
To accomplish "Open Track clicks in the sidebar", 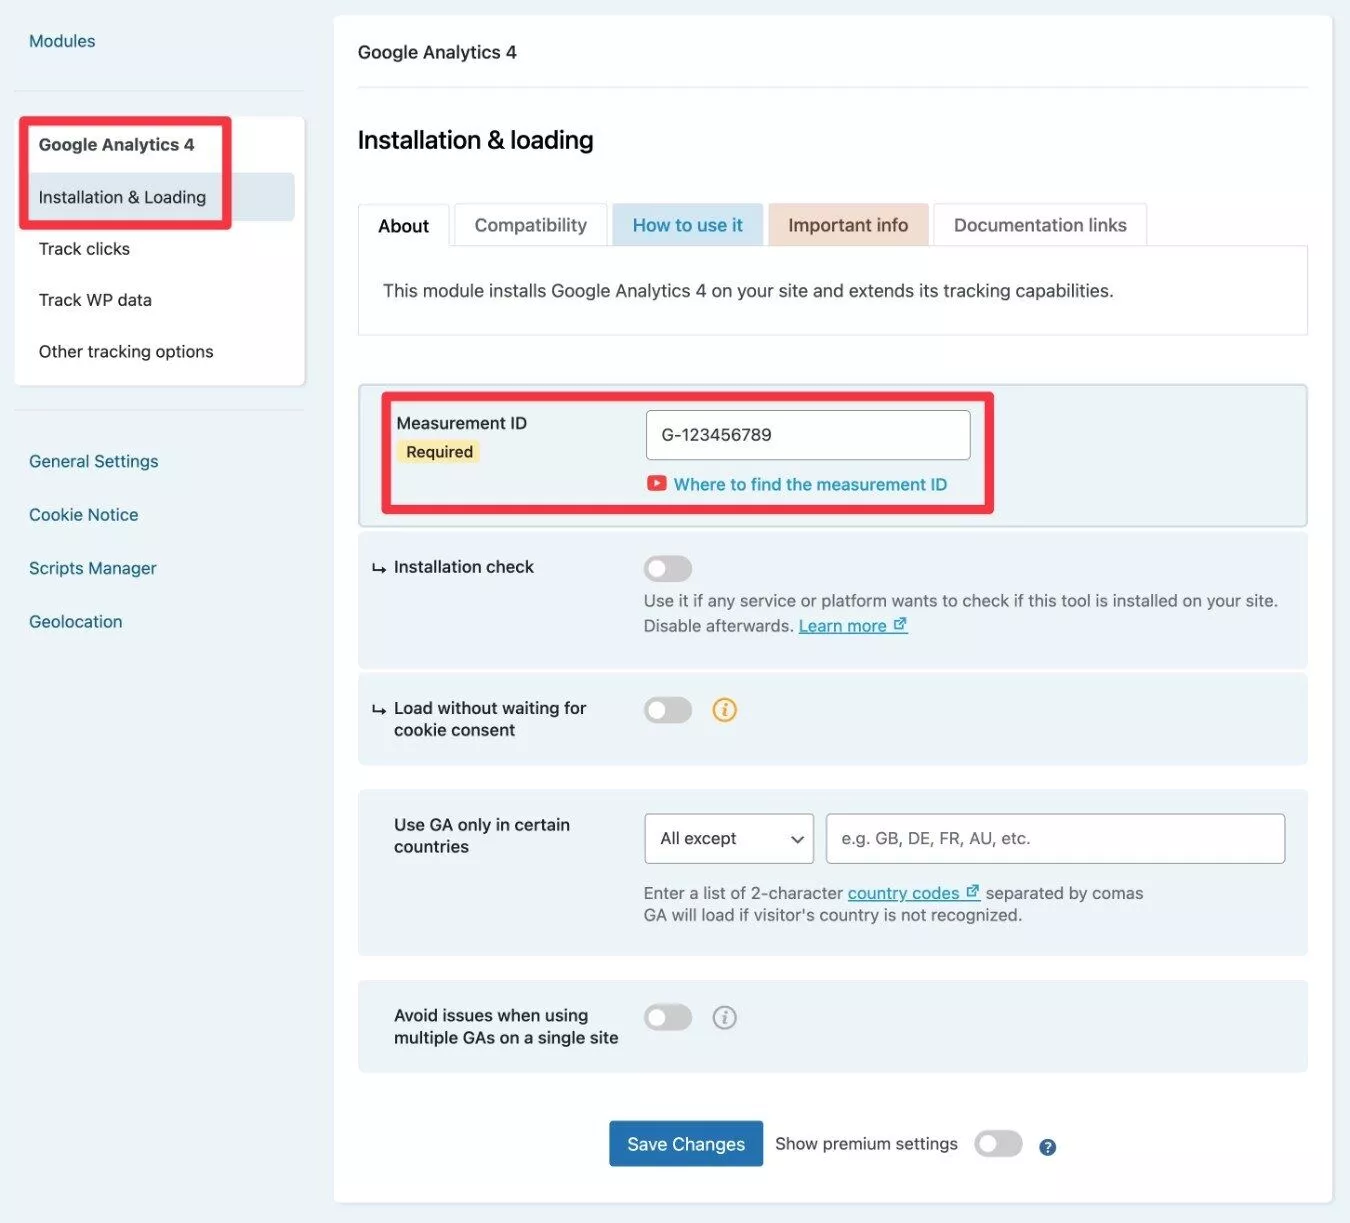I will [84, 249].
